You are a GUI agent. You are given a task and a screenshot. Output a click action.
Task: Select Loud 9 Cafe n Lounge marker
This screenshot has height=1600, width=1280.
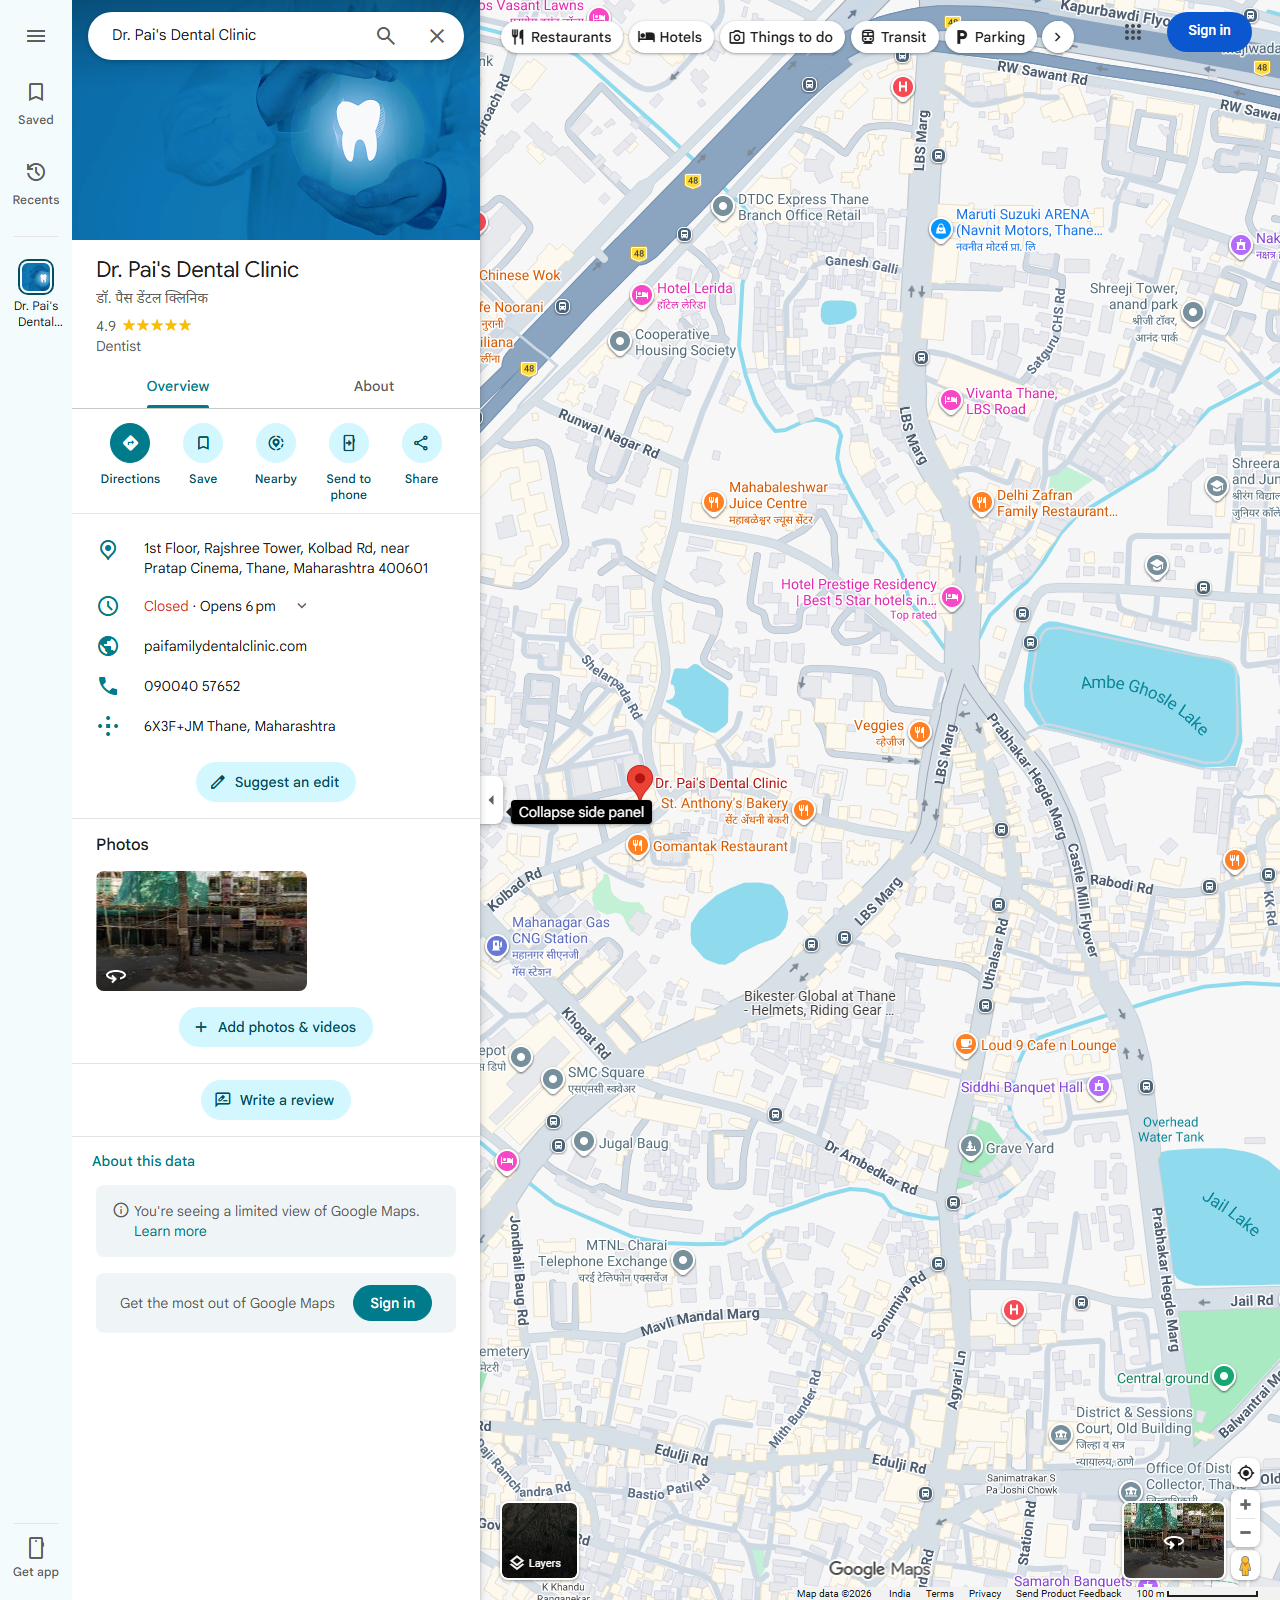(966, 1045)
